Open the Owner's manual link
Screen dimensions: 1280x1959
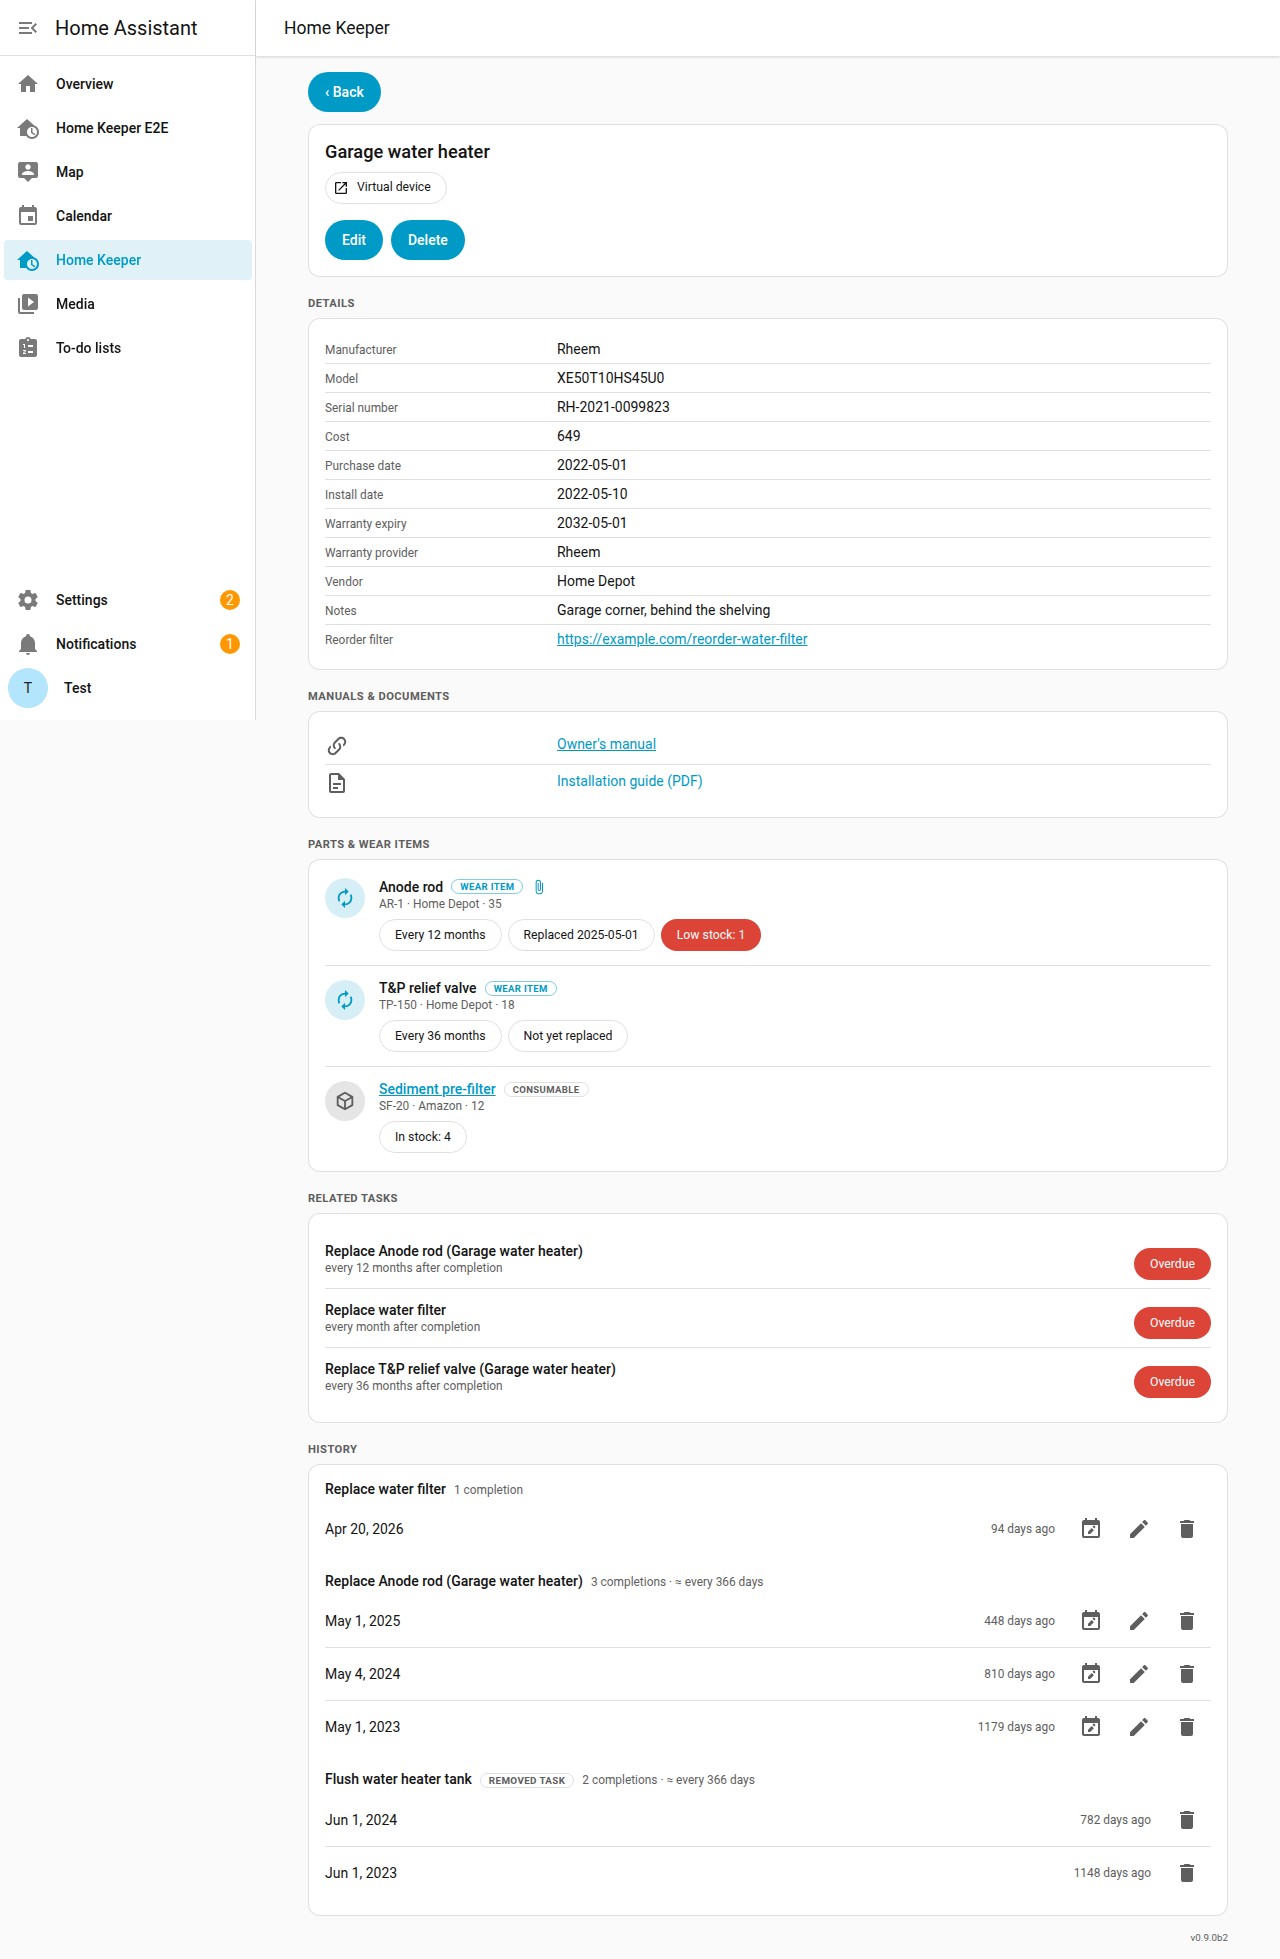(606, 744)
